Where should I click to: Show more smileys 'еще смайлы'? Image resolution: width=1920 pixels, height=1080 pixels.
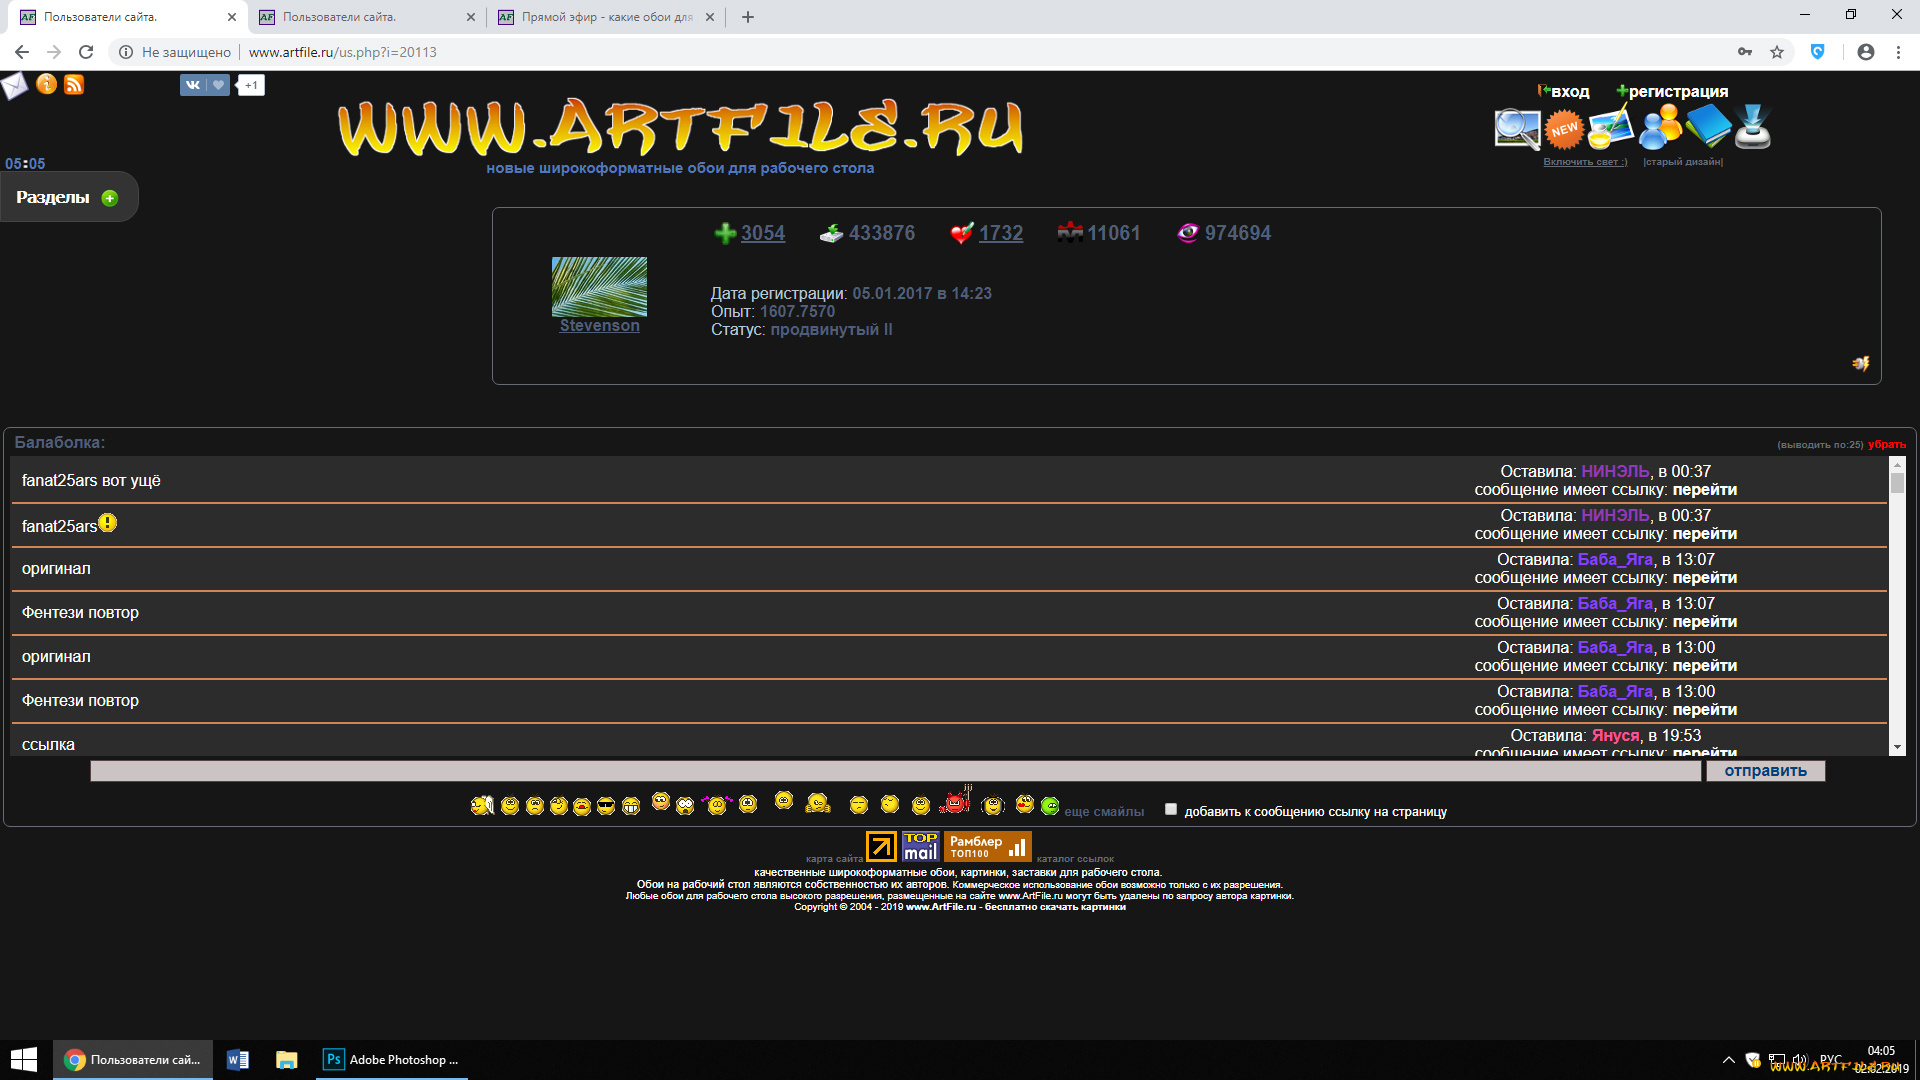[x=1104, y=812]
